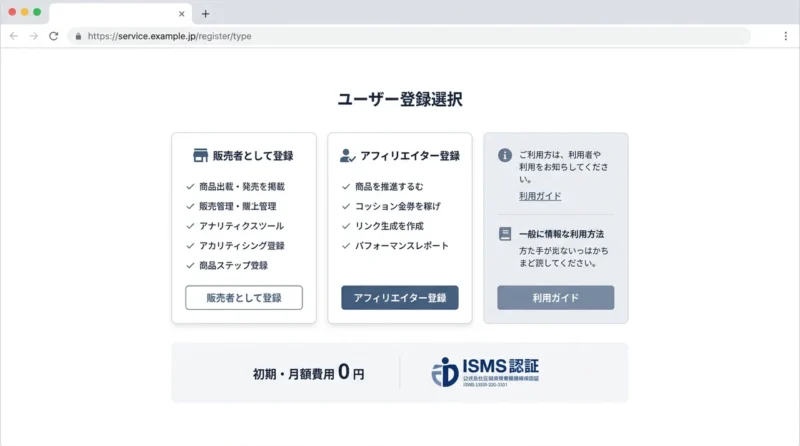Screen dimensions: 800x446
Task: Click the アナリティクスツール feature text
Action: (x=241, y=226)
